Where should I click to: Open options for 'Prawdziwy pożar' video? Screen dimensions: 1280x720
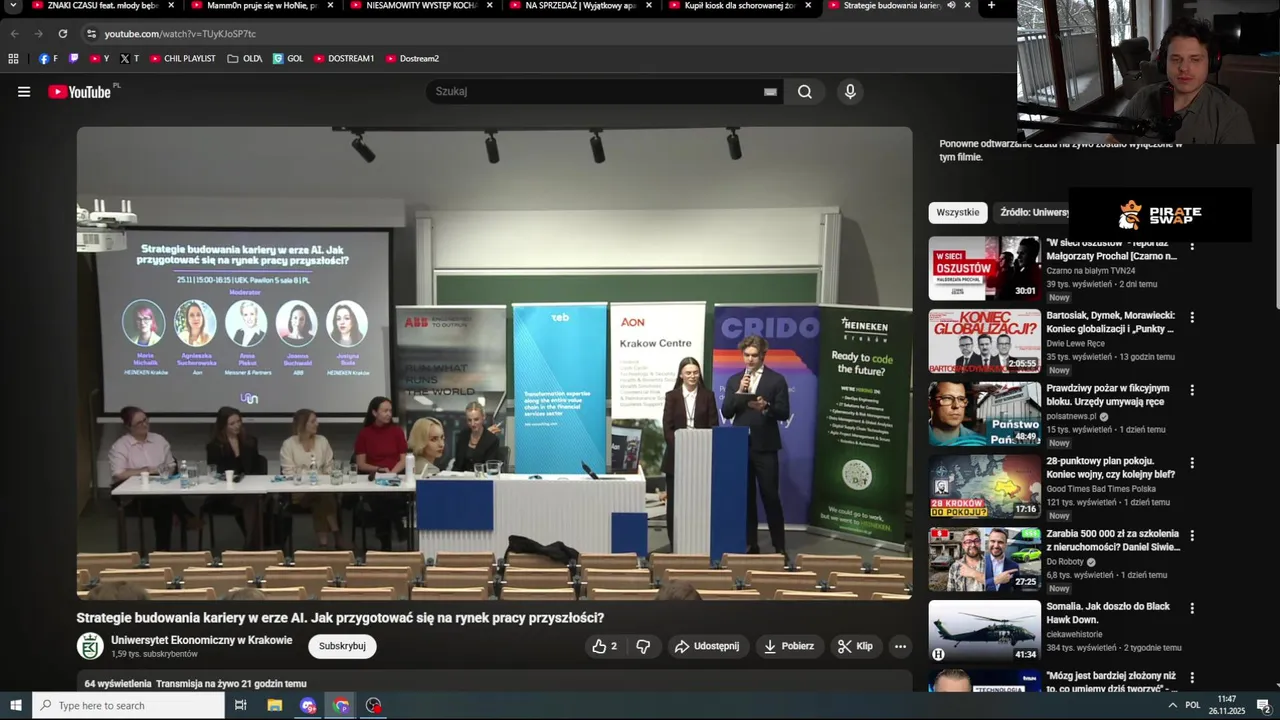point(1191,391)
